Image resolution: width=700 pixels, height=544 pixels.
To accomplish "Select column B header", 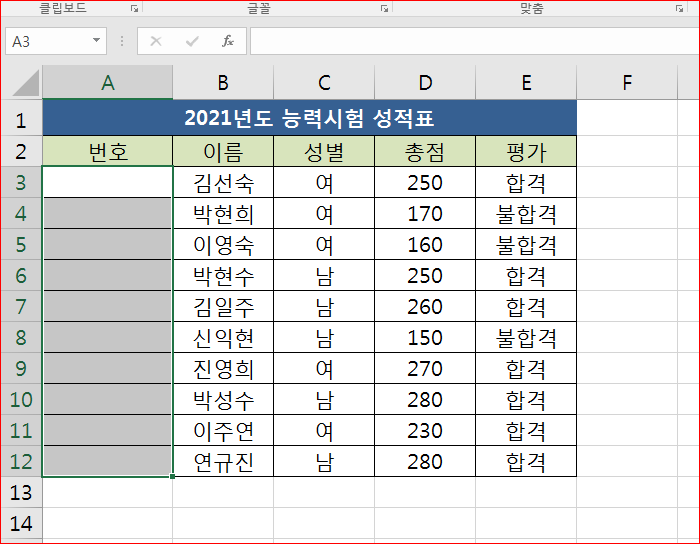I will pyautogui.click(x=223, y=83).
